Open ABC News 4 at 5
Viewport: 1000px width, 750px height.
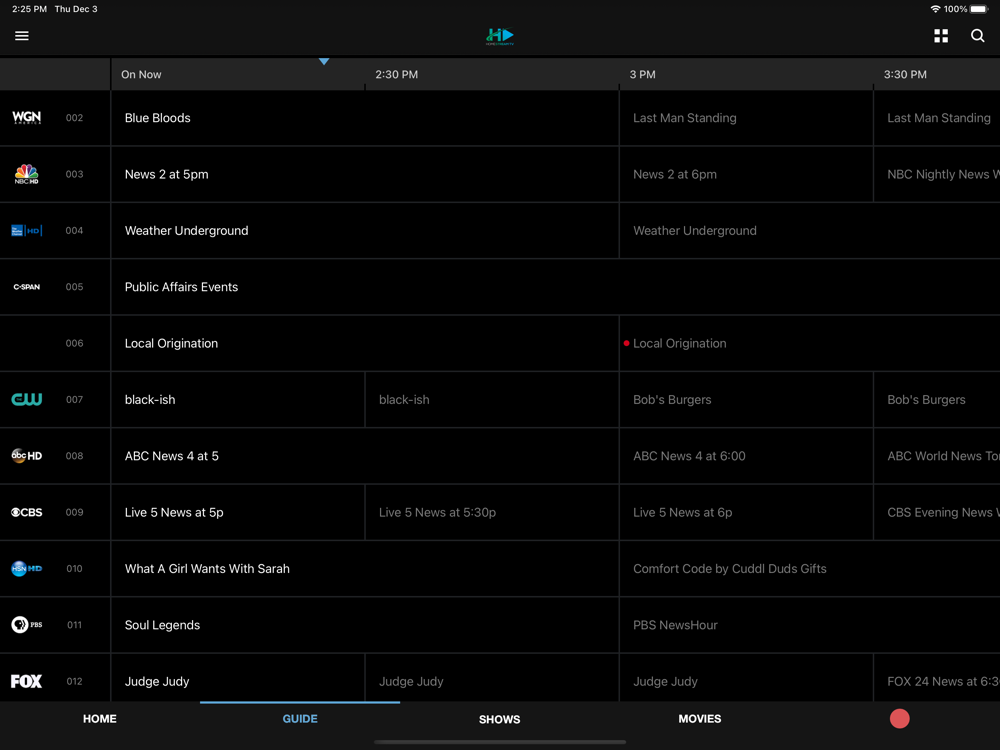[x=365, y=456]
